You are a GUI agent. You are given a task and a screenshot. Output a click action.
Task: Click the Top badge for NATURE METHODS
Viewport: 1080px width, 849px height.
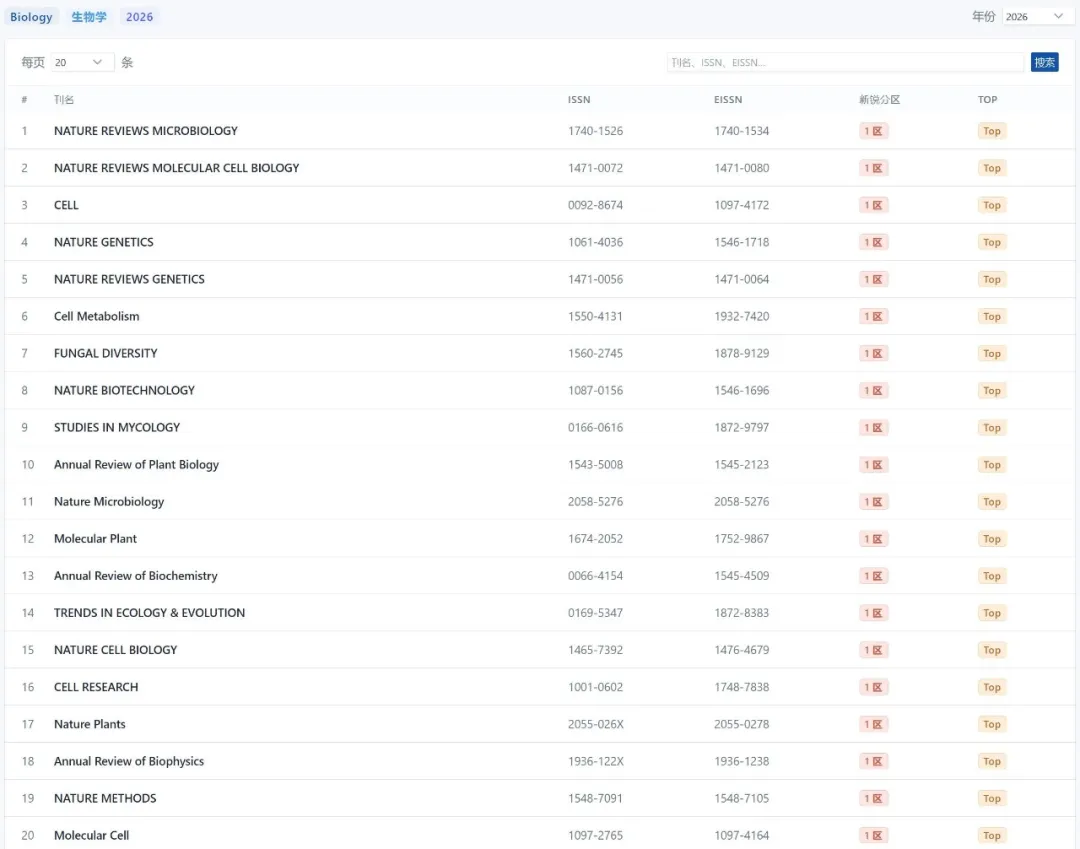pyautogui.click(x=991, y=798)
